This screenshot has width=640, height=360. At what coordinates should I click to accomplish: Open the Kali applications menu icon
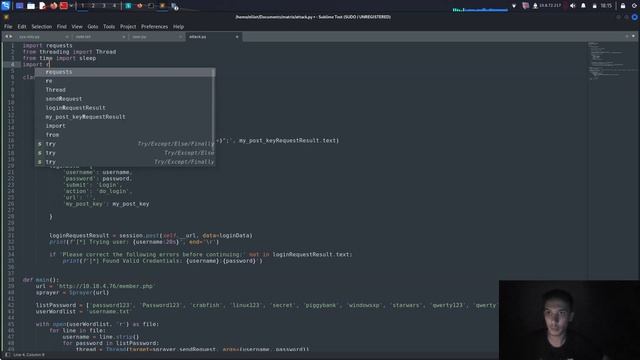(x=5, y=6)
